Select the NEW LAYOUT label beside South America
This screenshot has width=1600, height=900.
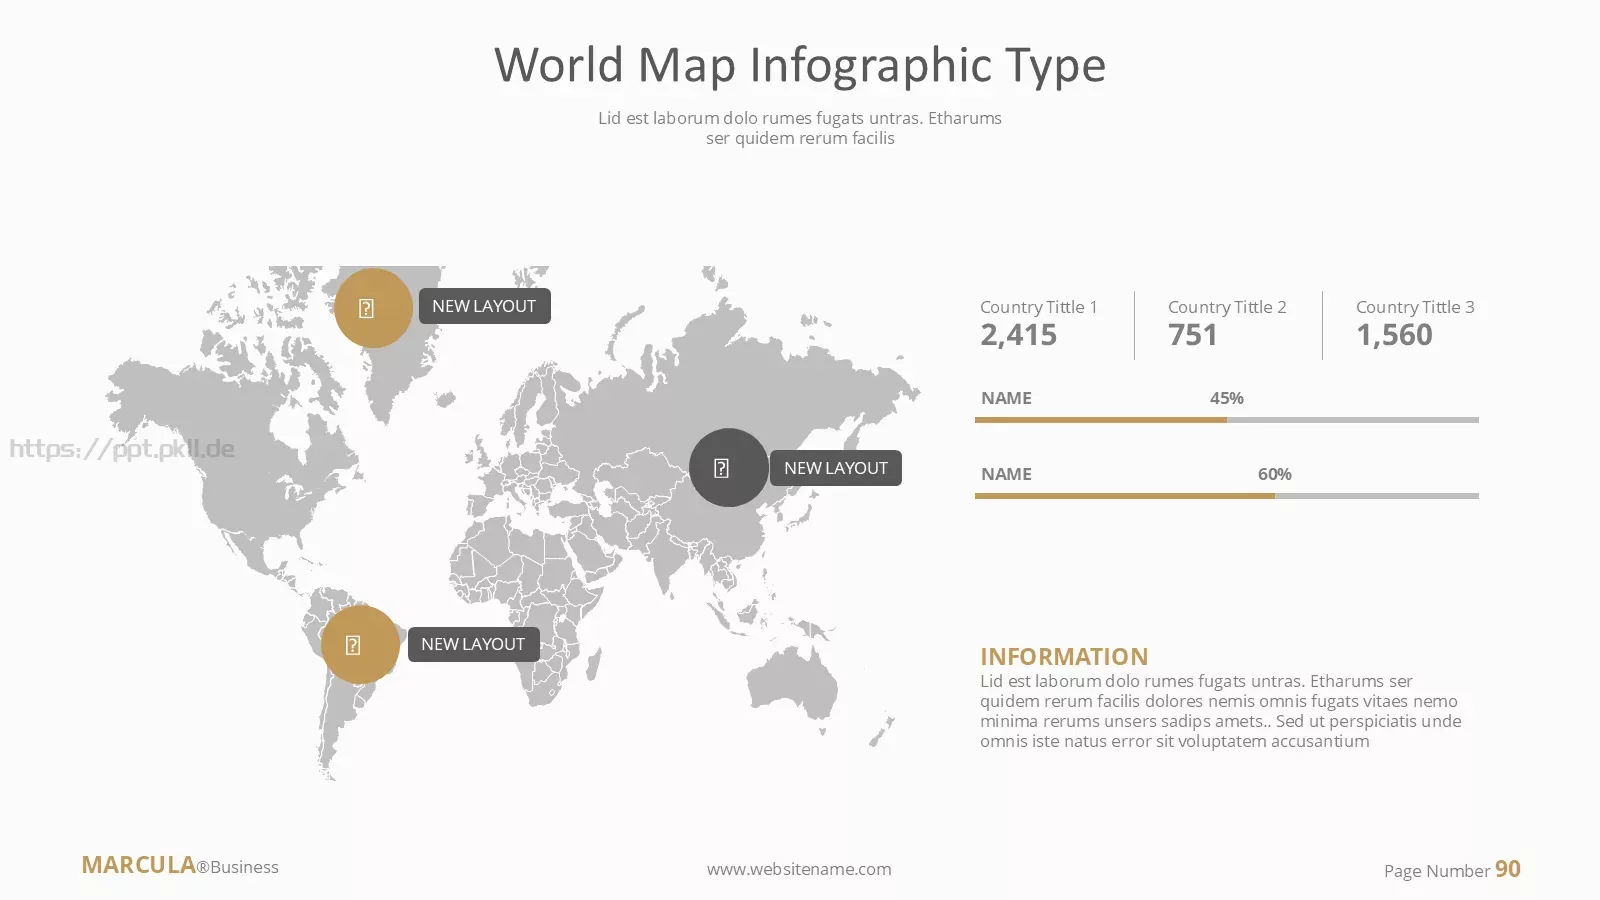pos(473,644)
